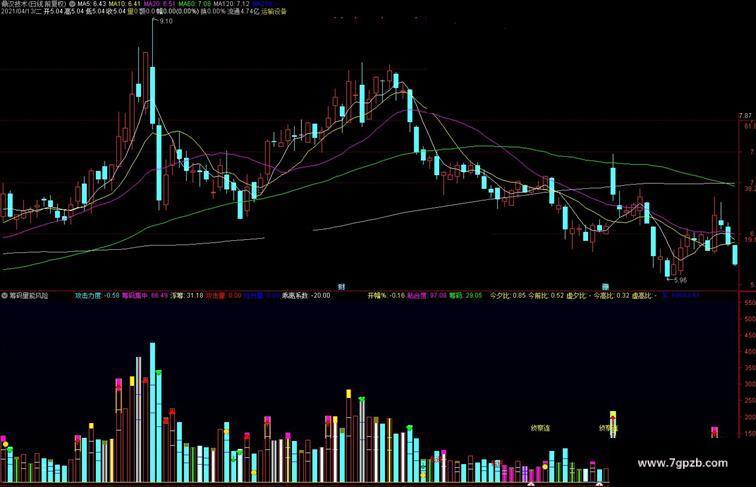Viewport: 756px width, 487px height.
Task: Open the 筹码量能风险 indicator settings icon
Action: coord(4,295)
